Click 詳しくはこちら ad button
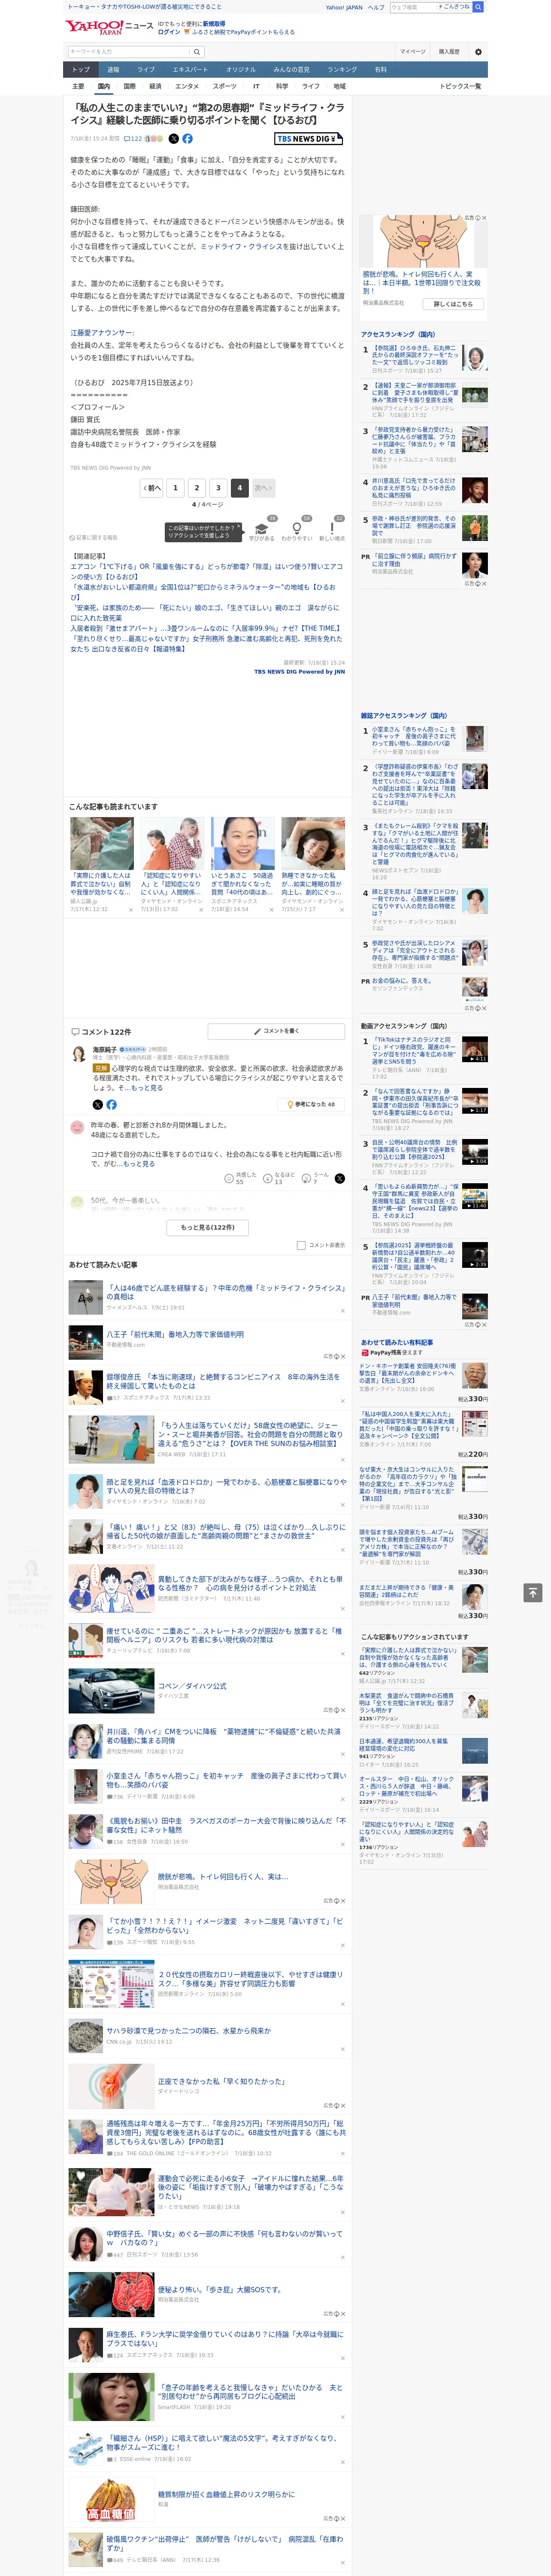 click(x=453, y=304)
